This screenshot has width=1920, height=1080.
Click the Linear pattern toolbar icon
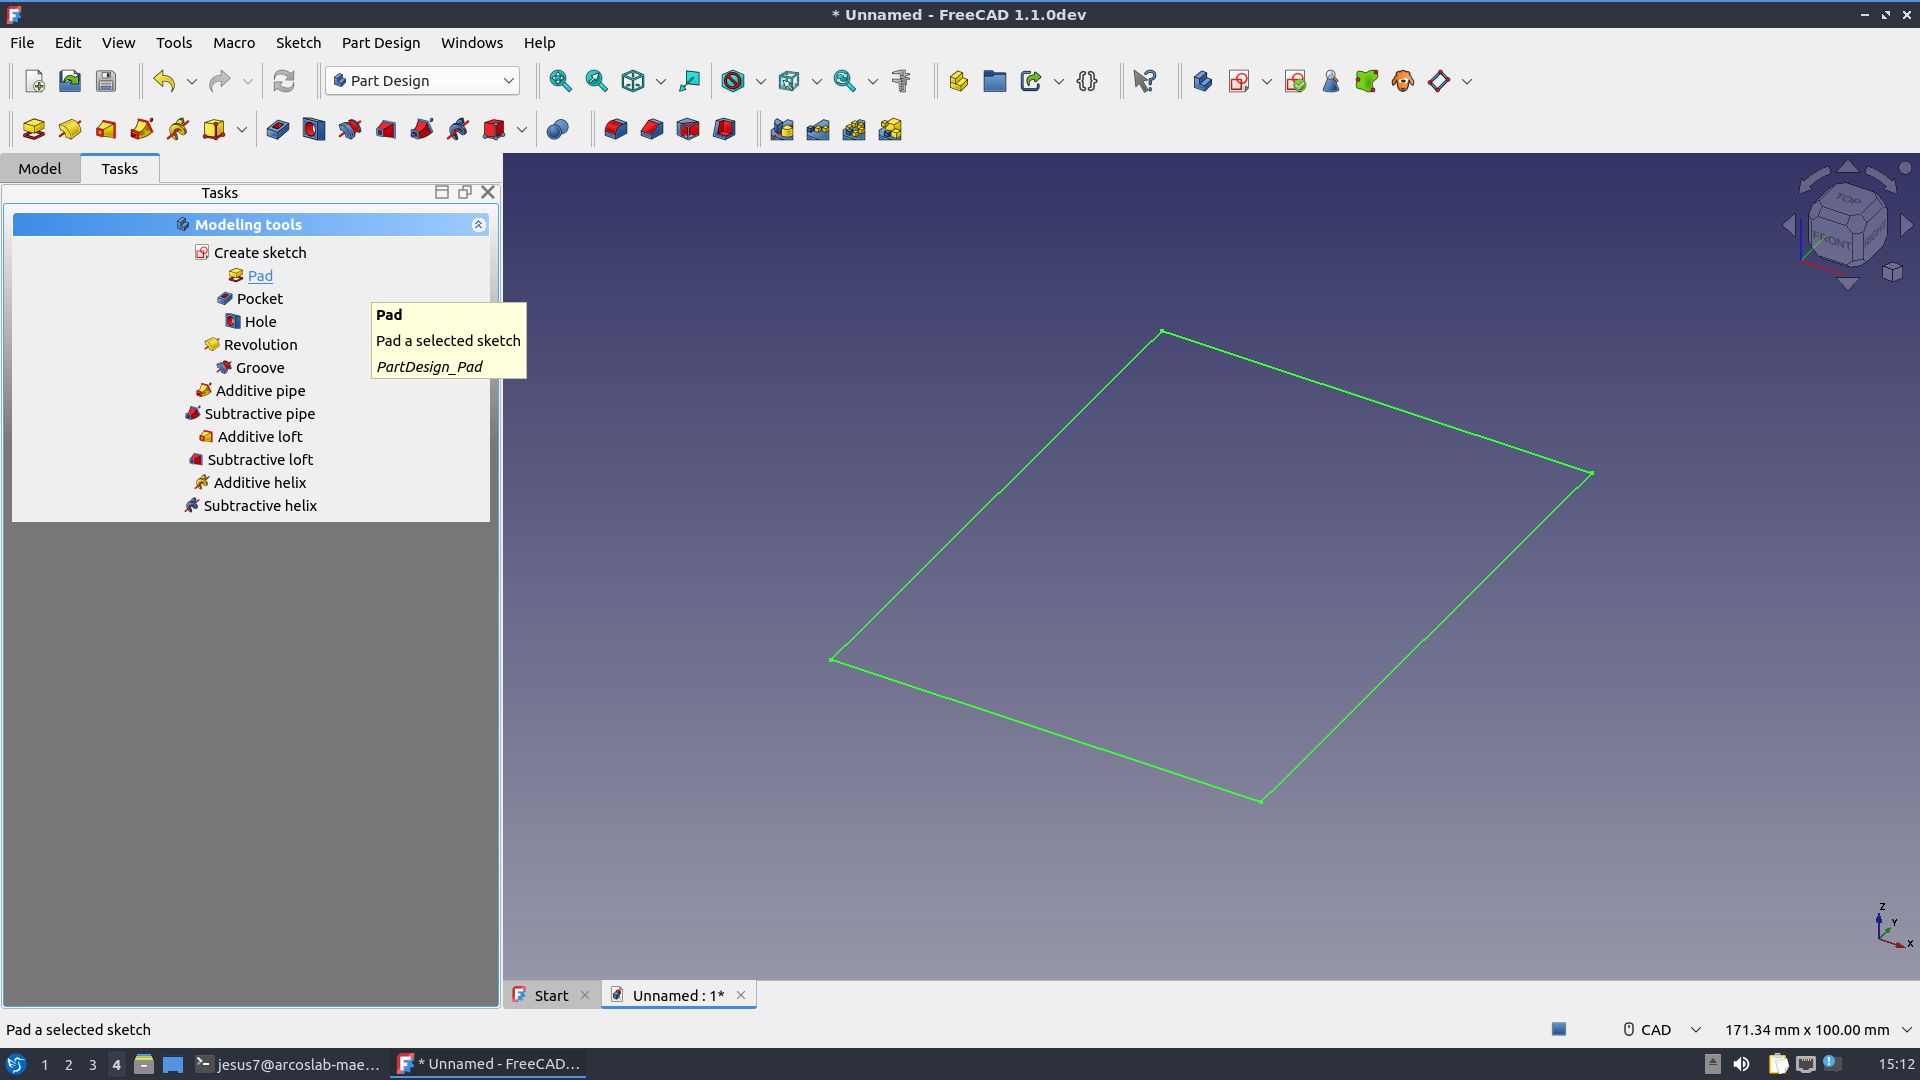pos(818,129)
